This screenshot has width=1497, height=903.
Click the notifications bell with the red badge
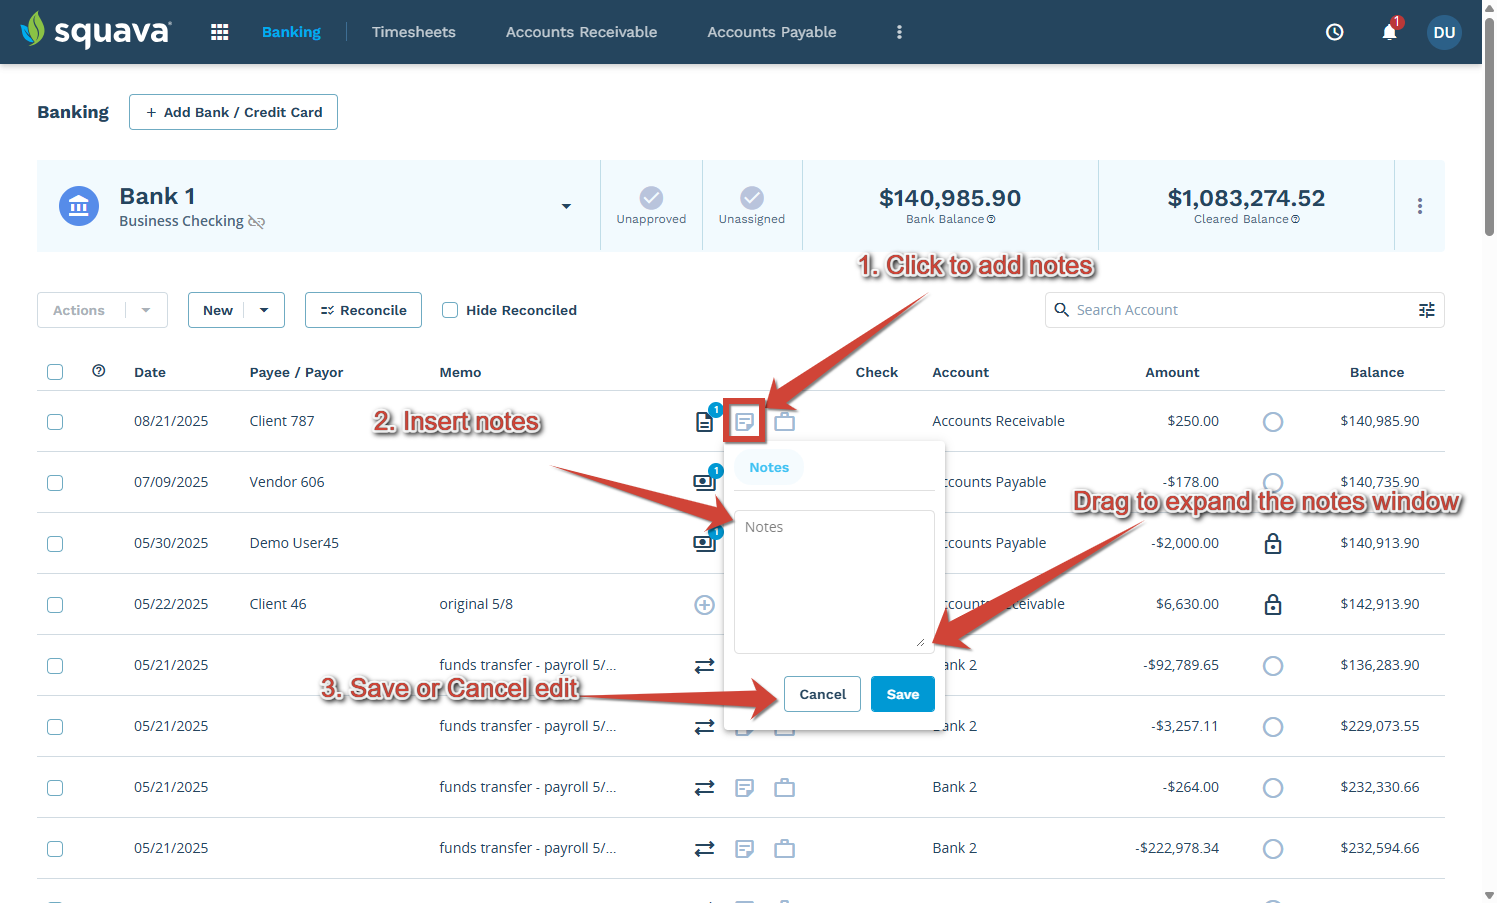(1389, 32)
